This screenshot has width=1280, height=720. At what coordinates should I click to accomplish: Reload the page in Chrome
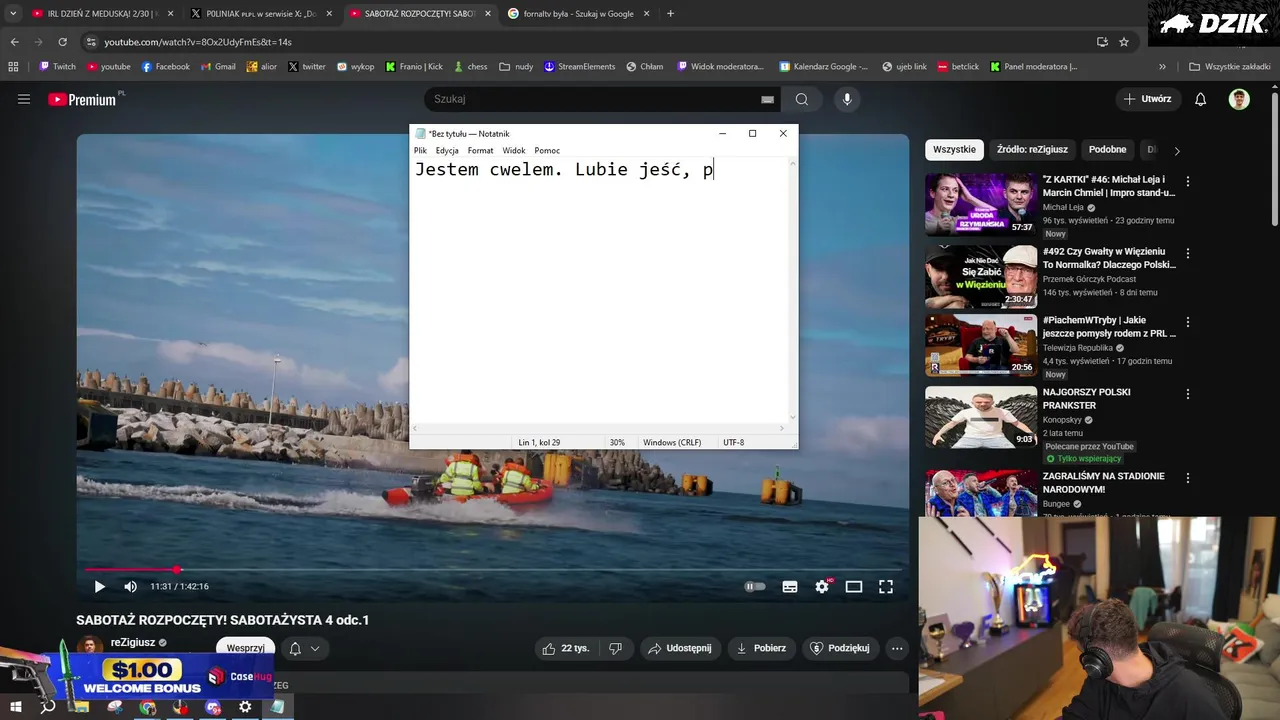(63, 42)
